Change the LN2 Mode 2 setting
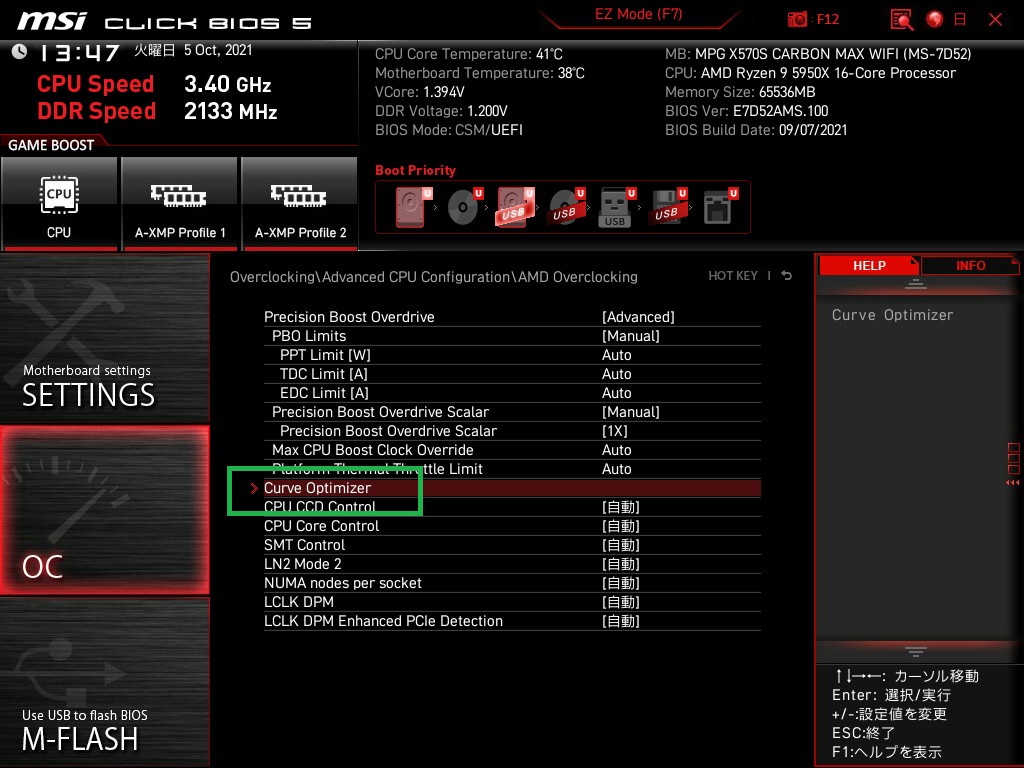 coord(512,564)
